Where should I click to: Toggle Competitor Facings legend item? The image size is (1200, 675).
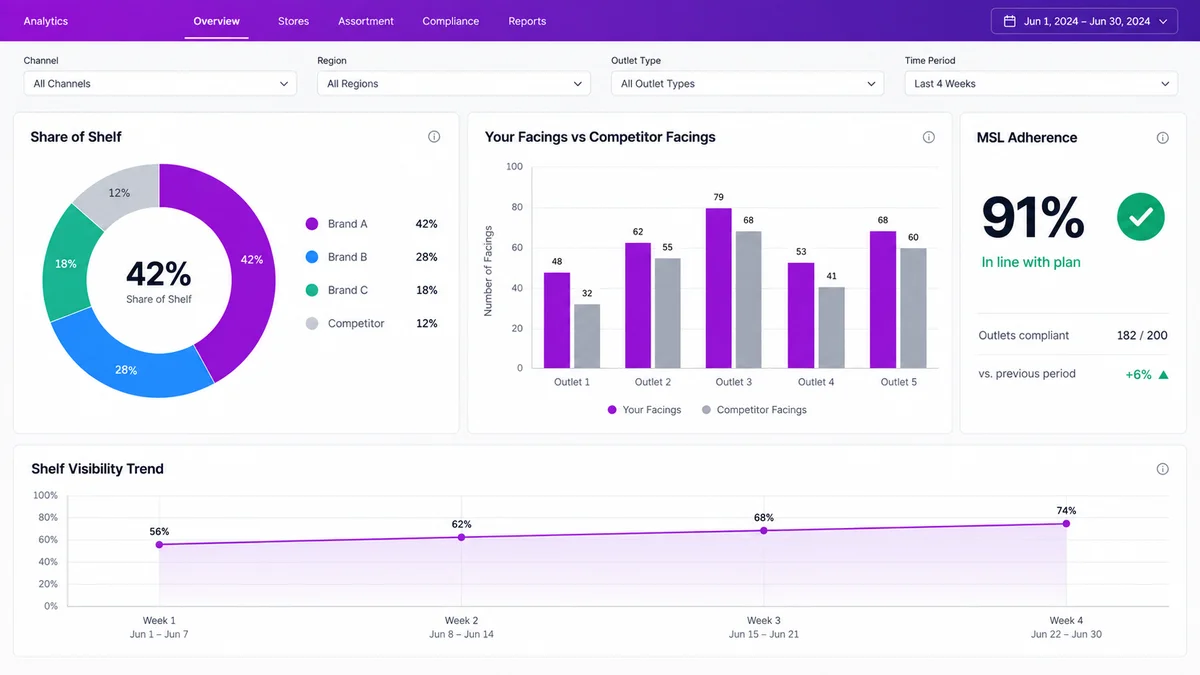754,410
